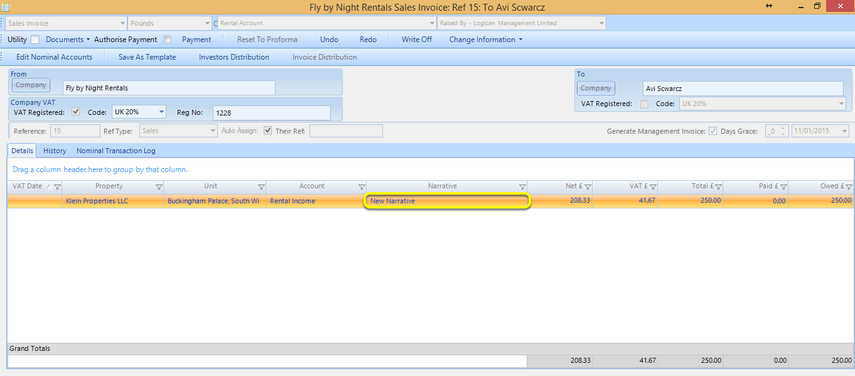Open the Nominal Transaction Log tab
This screenshot has width=855, height=376.
coord(116,151)
